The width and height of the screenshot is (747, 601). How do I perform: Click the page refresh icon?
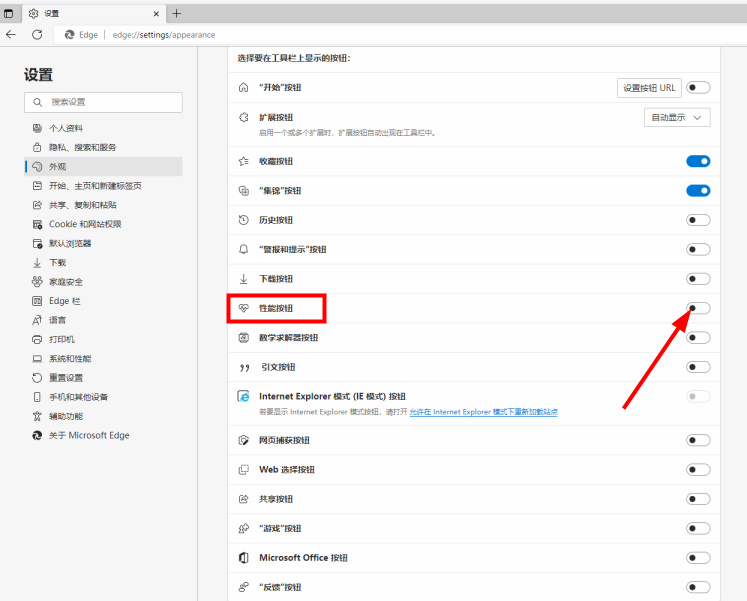tap(37, 34)
